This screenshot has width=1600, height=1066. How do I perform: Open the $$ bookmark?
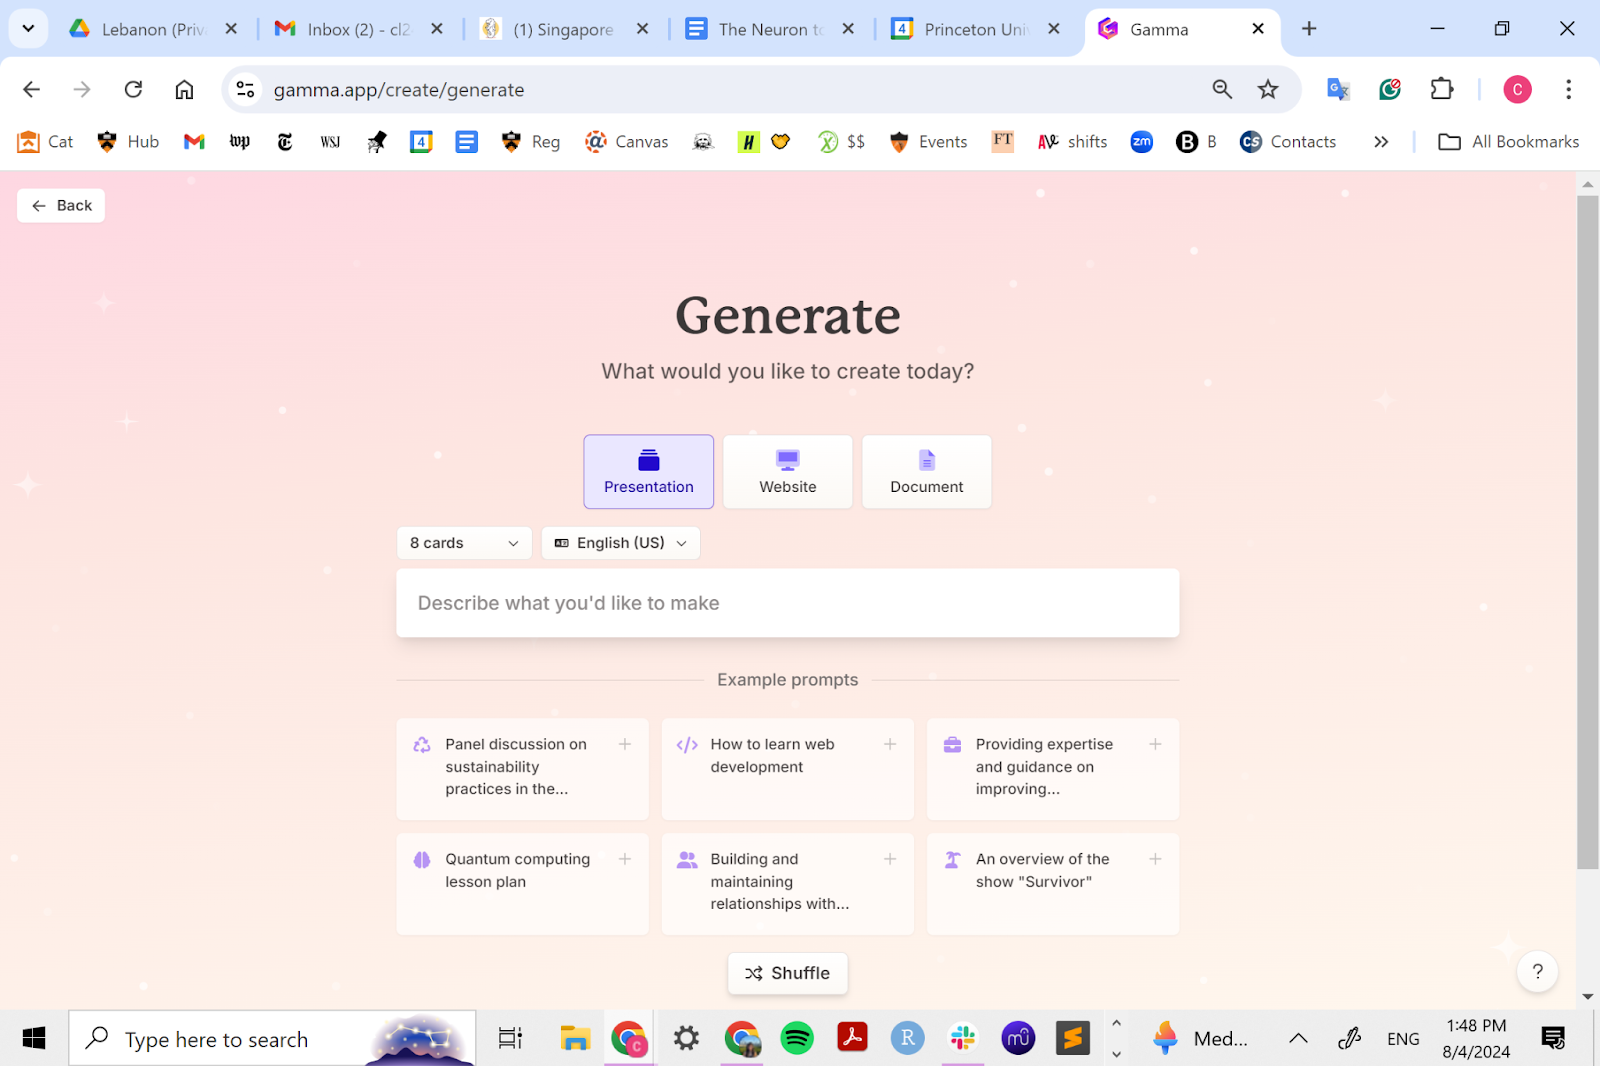[x=841, y=142]
